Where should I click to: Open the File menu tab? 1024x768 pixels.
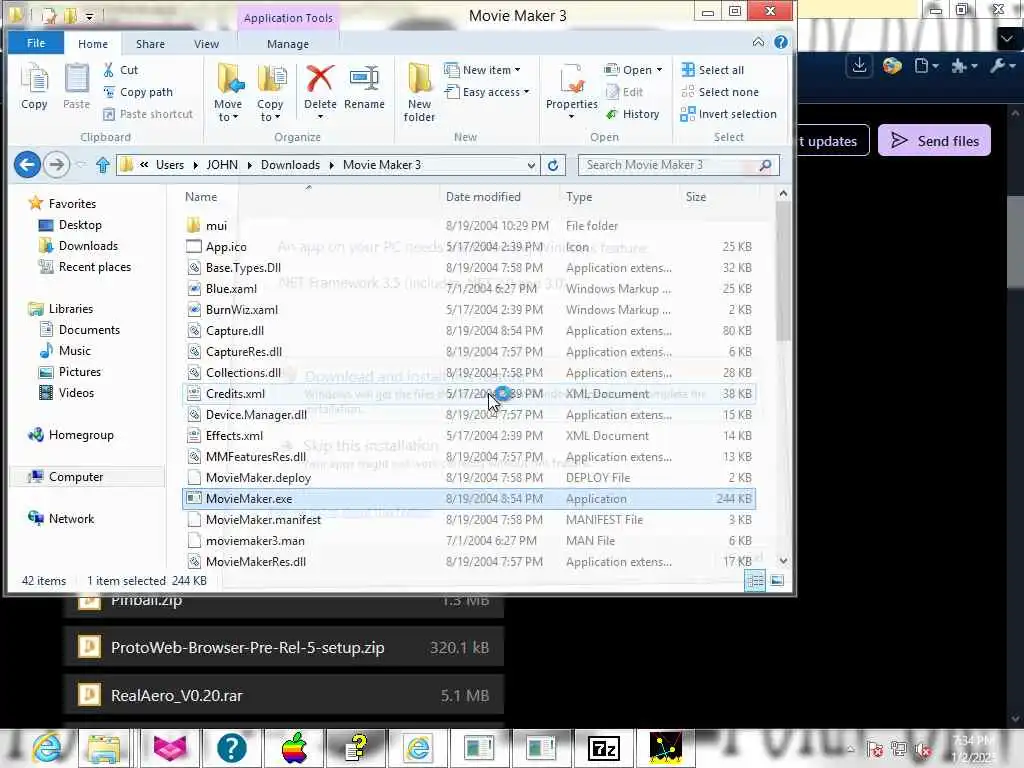[x=36, y=43]
